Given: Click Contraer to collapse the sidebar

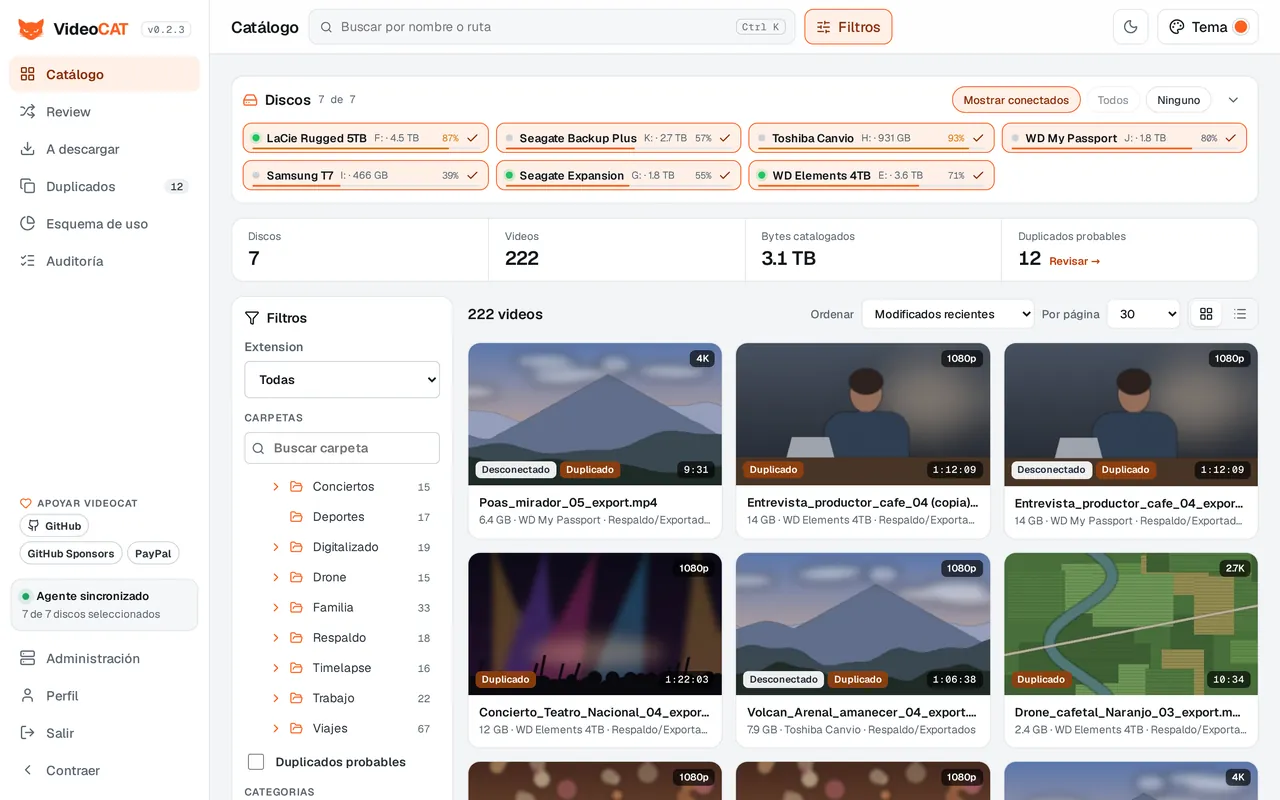Looking at the screenshot, I should click(105, 770).
